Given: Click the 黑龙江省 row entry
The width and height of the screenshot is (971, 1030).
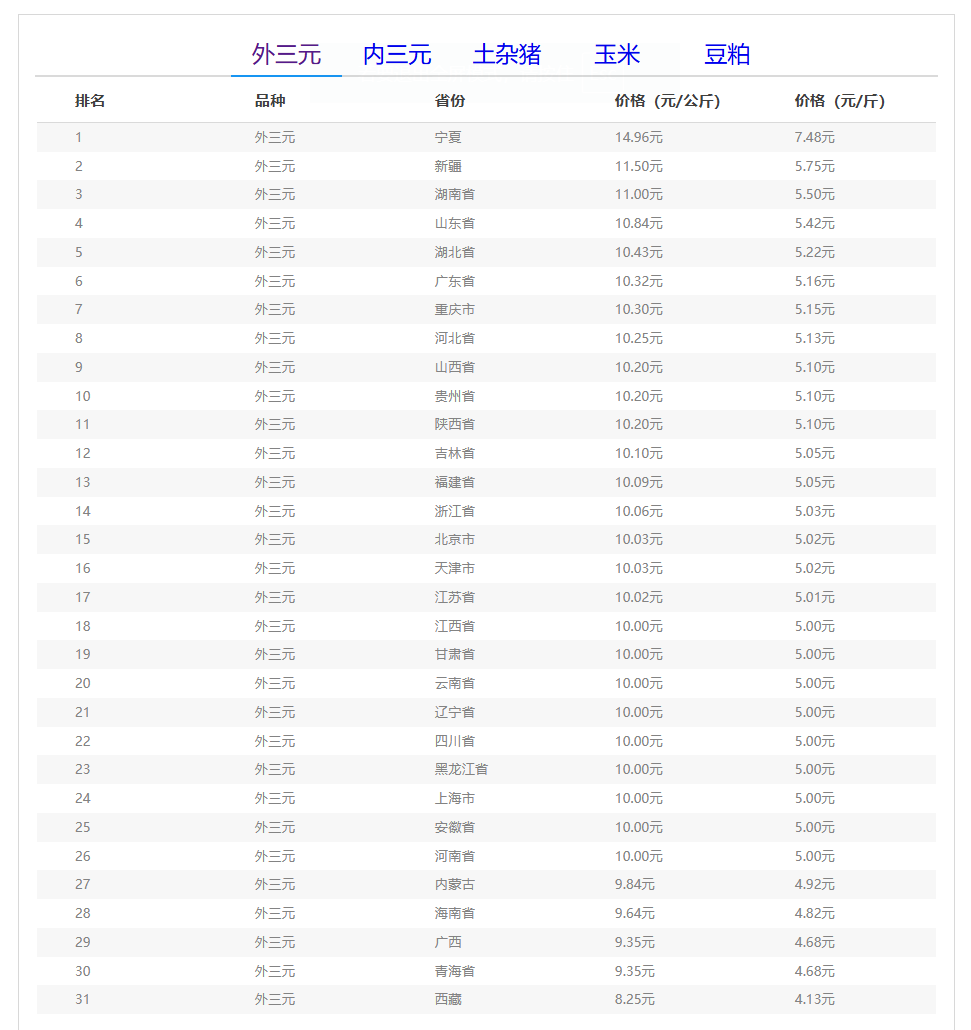Looking at the screenshot, I should point(461,769).
